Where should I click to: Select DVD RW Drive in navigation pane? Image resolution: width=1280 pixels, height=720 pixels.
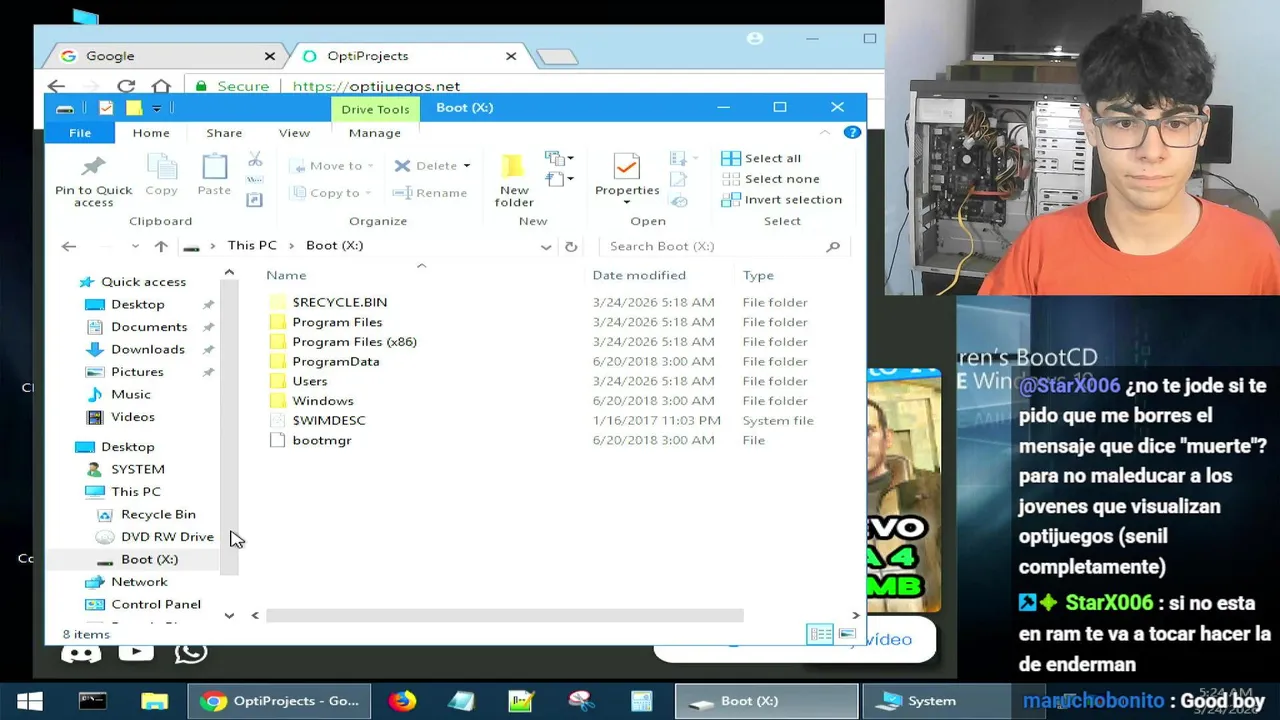157,537
